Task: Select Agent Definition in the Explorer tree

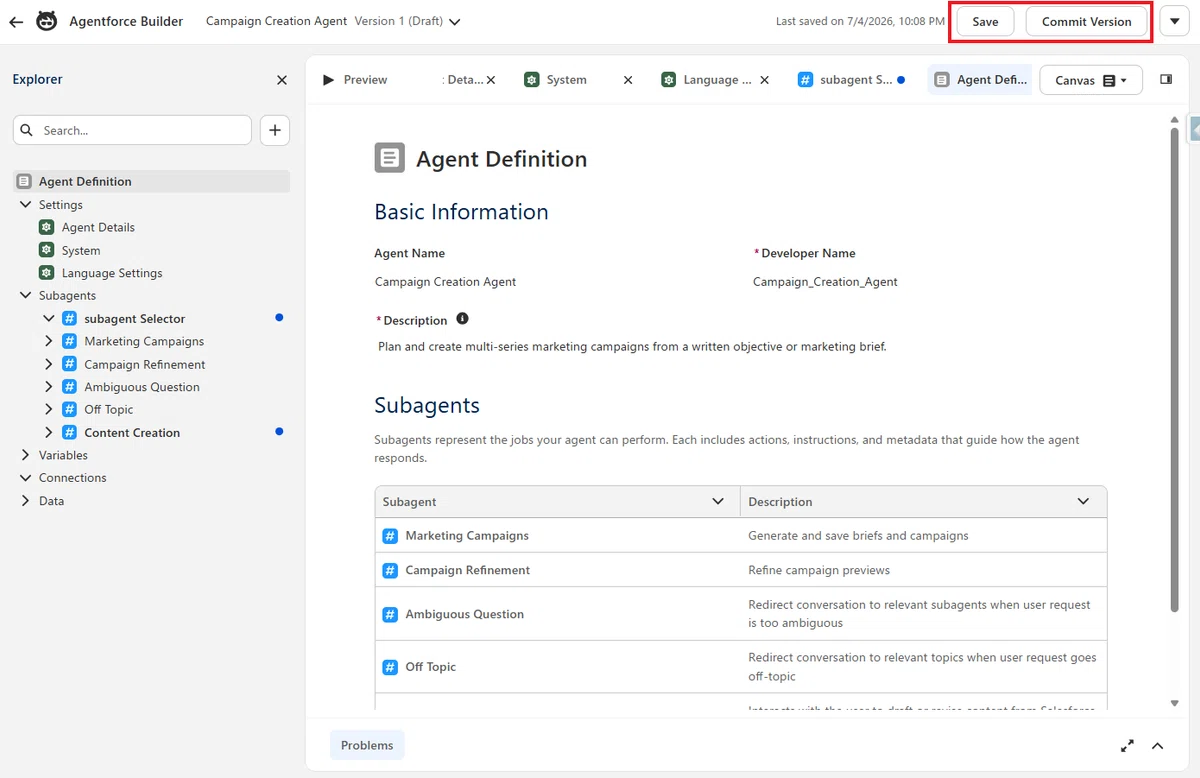Action: click(151, 181)
